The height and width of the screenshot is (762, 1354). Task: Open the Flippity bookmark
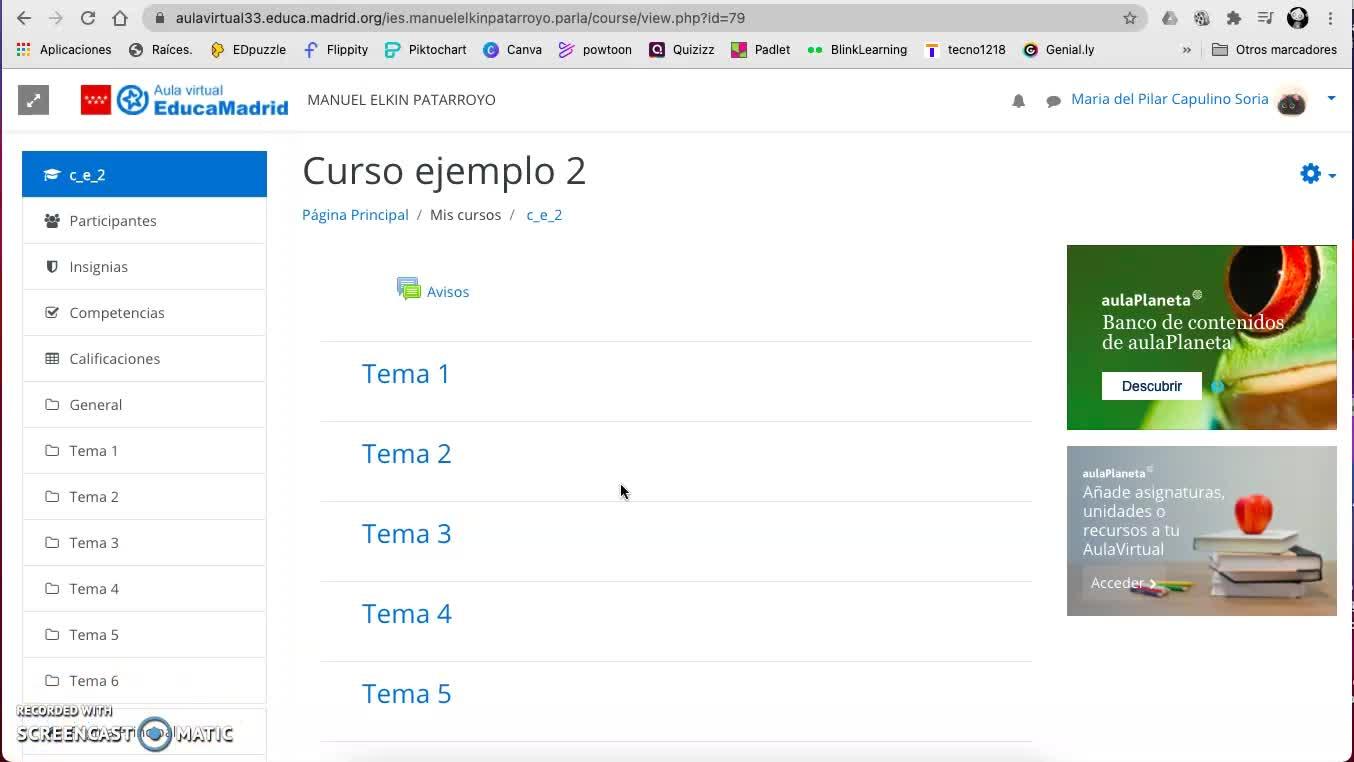click(x=336, y=50)
